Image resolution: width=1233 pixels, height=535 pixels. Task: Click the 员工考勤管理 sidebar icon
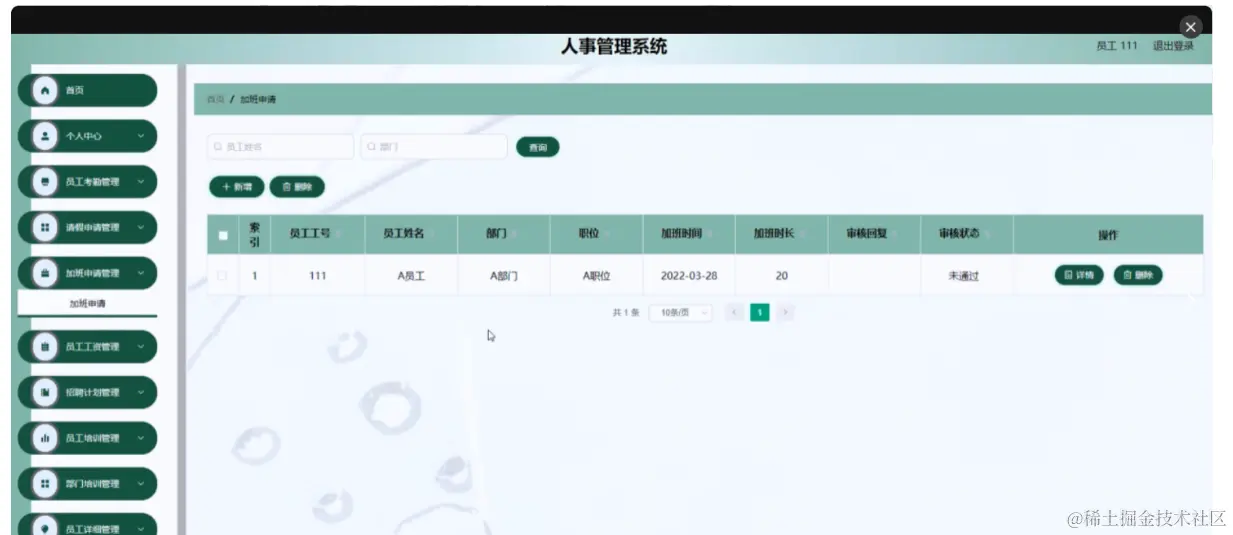pyautogui.click(x=45, y=182)
